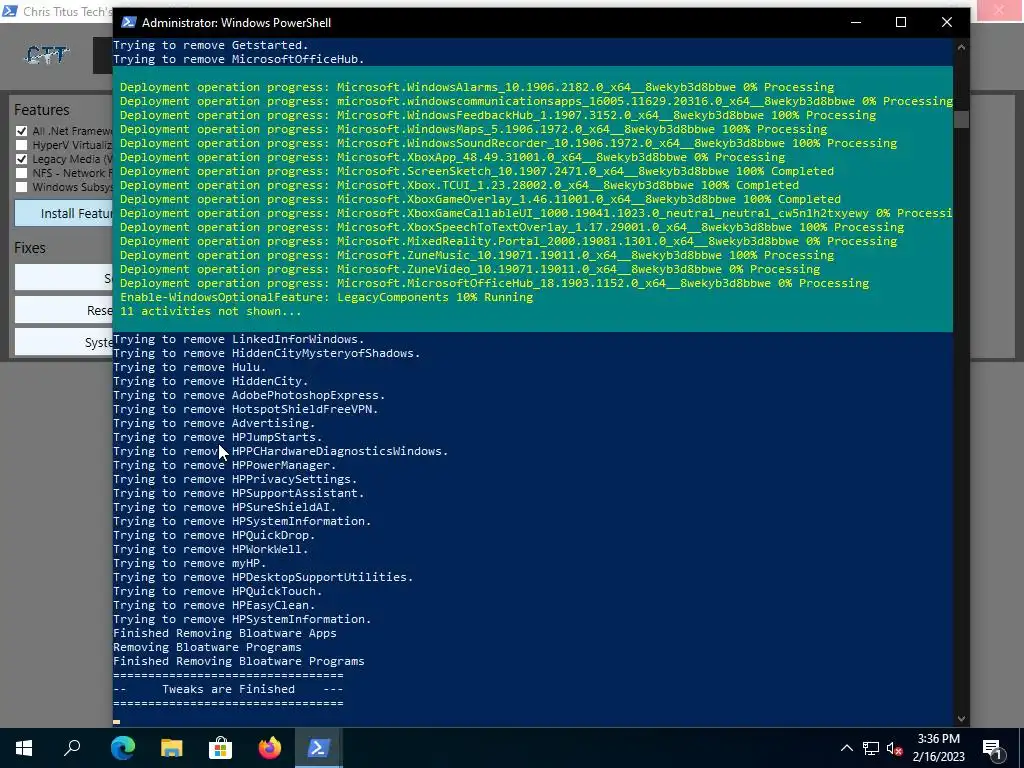Open taskbar search magnifier
Screen dimensions: 1024x768
click(72, 748)
